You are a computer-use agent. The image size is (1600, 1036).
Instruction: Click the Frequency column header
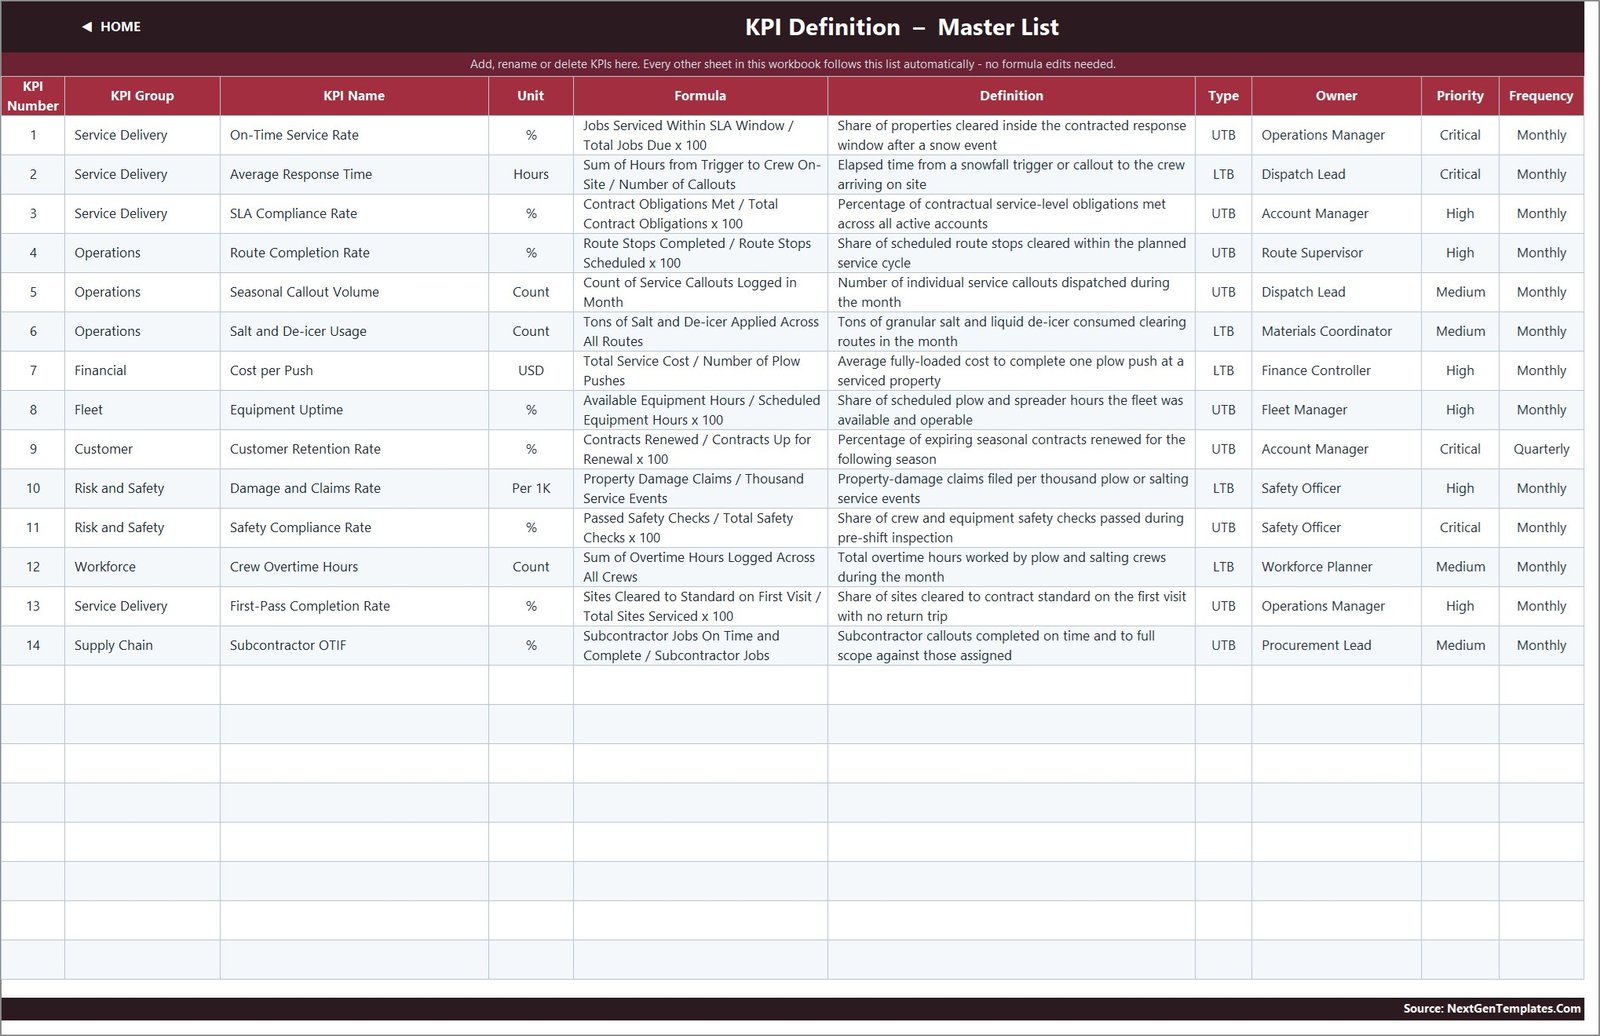1541,96
